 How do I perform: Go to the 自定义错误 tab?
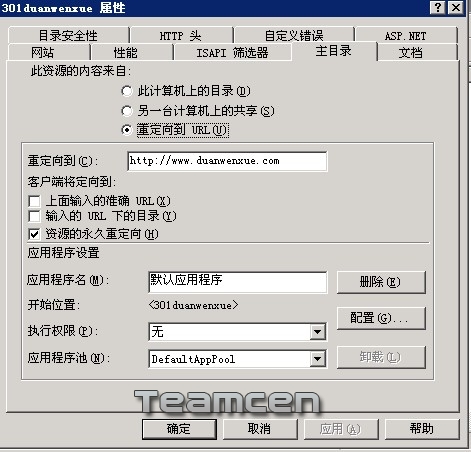coord(294,35)
